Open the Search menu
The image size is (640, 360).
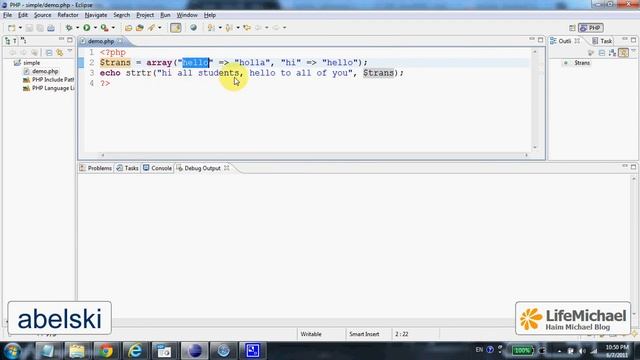point(122,15)
